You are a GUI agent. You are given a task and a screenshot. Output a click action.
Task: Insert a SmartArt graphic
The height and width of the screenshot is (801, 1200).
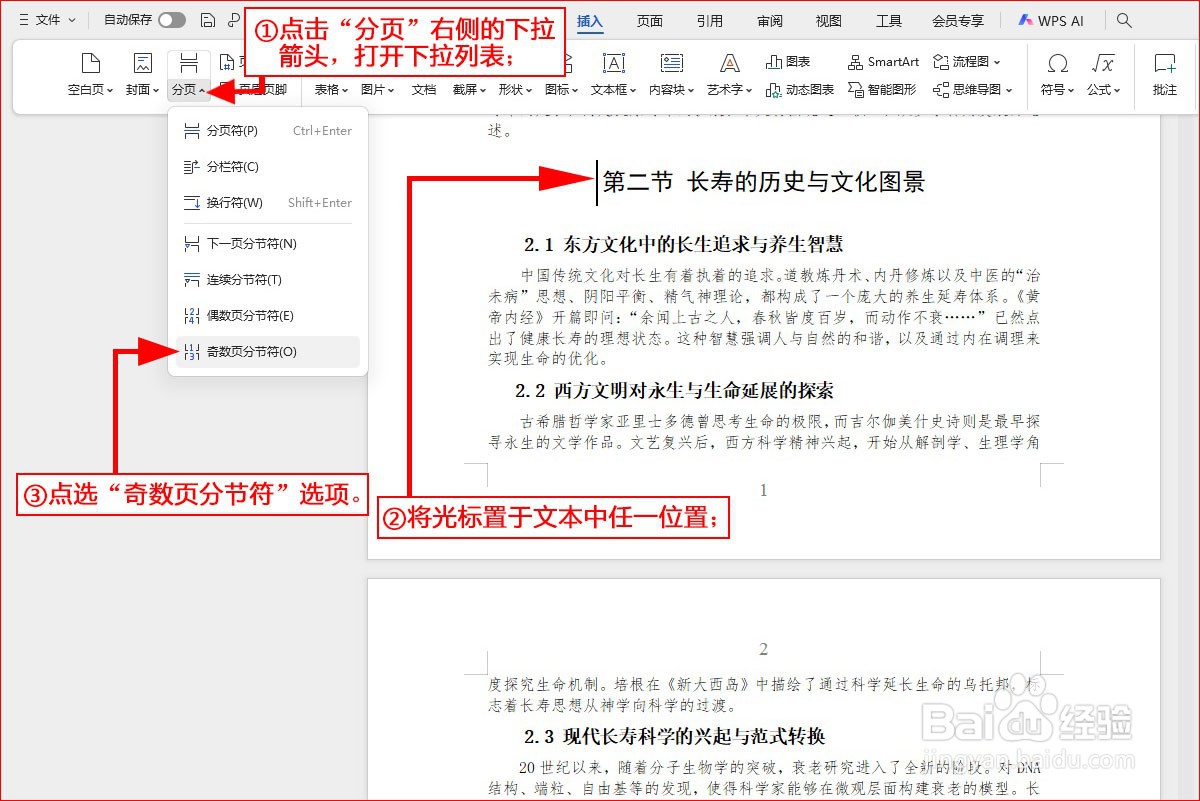point(883,61)
